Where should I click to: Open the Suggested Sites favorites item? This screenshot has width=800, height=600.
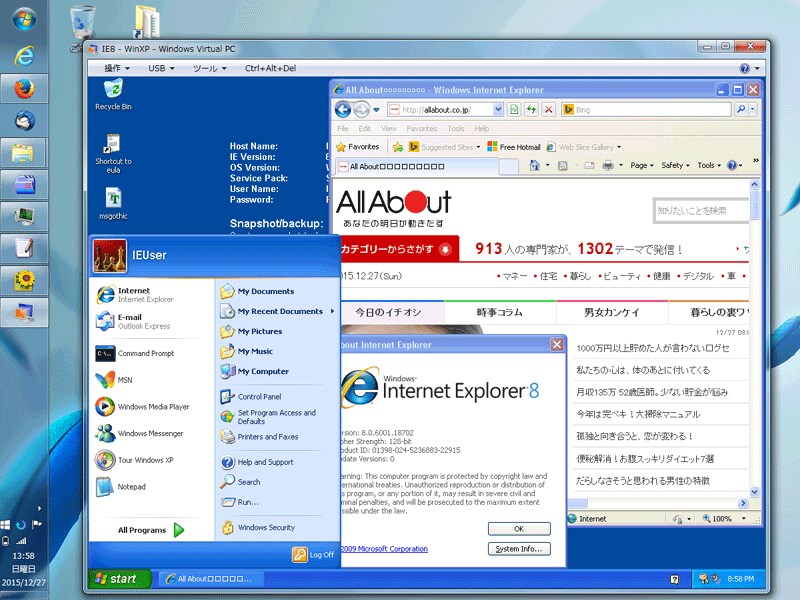click(444, 147)
